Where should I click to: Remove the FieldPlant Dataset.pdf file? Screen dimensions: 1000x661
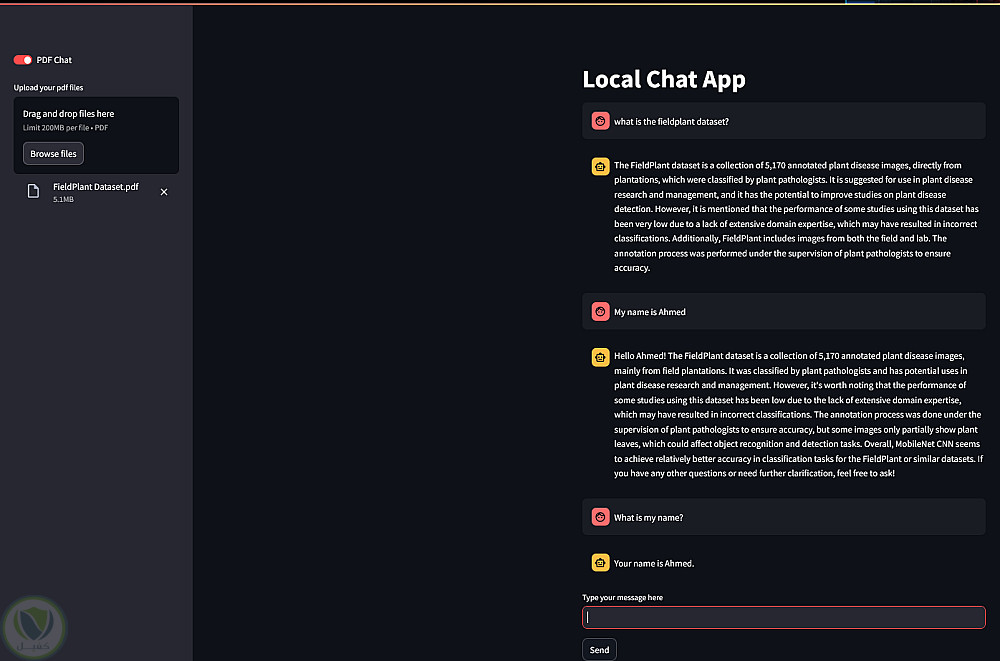(164, 191)
